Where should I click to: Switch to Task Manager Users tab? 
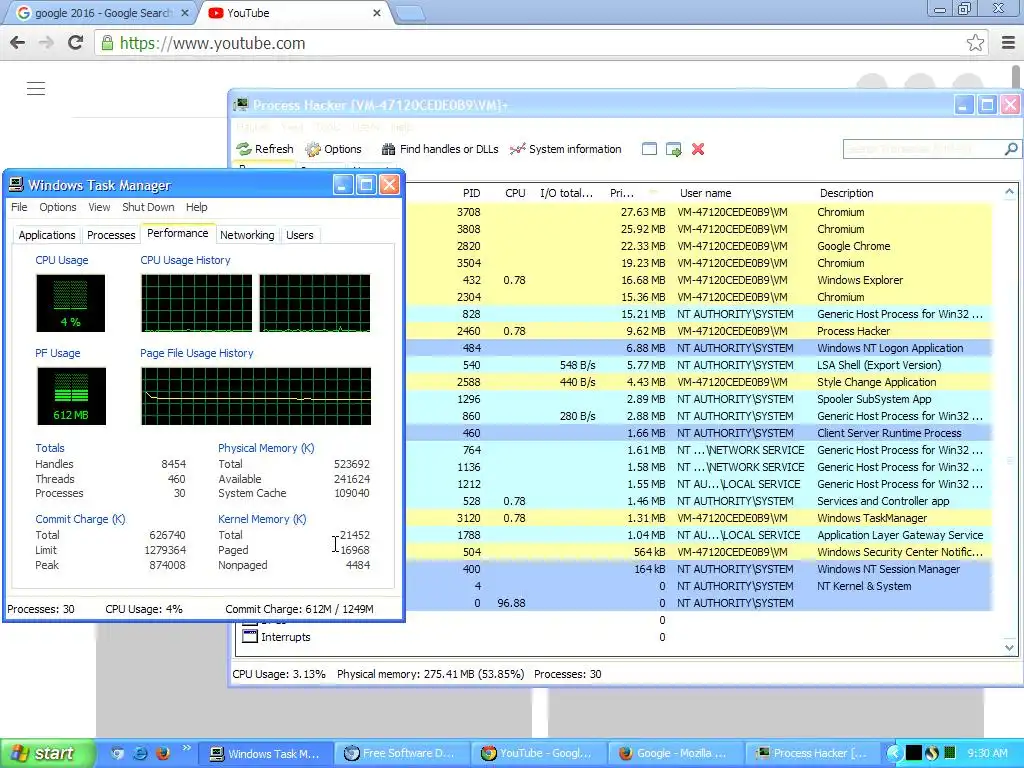[300, 235]
